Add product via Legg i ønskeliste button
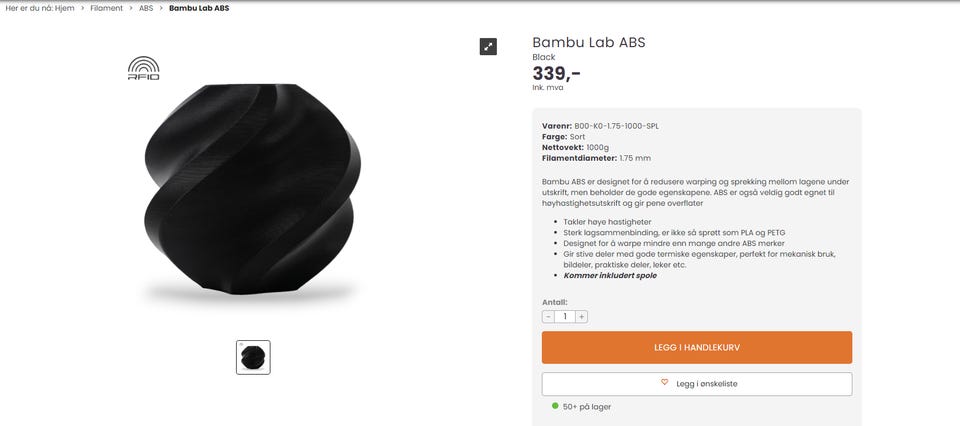The width and height of the screenshot is (960, 426). tap(697, 384)
